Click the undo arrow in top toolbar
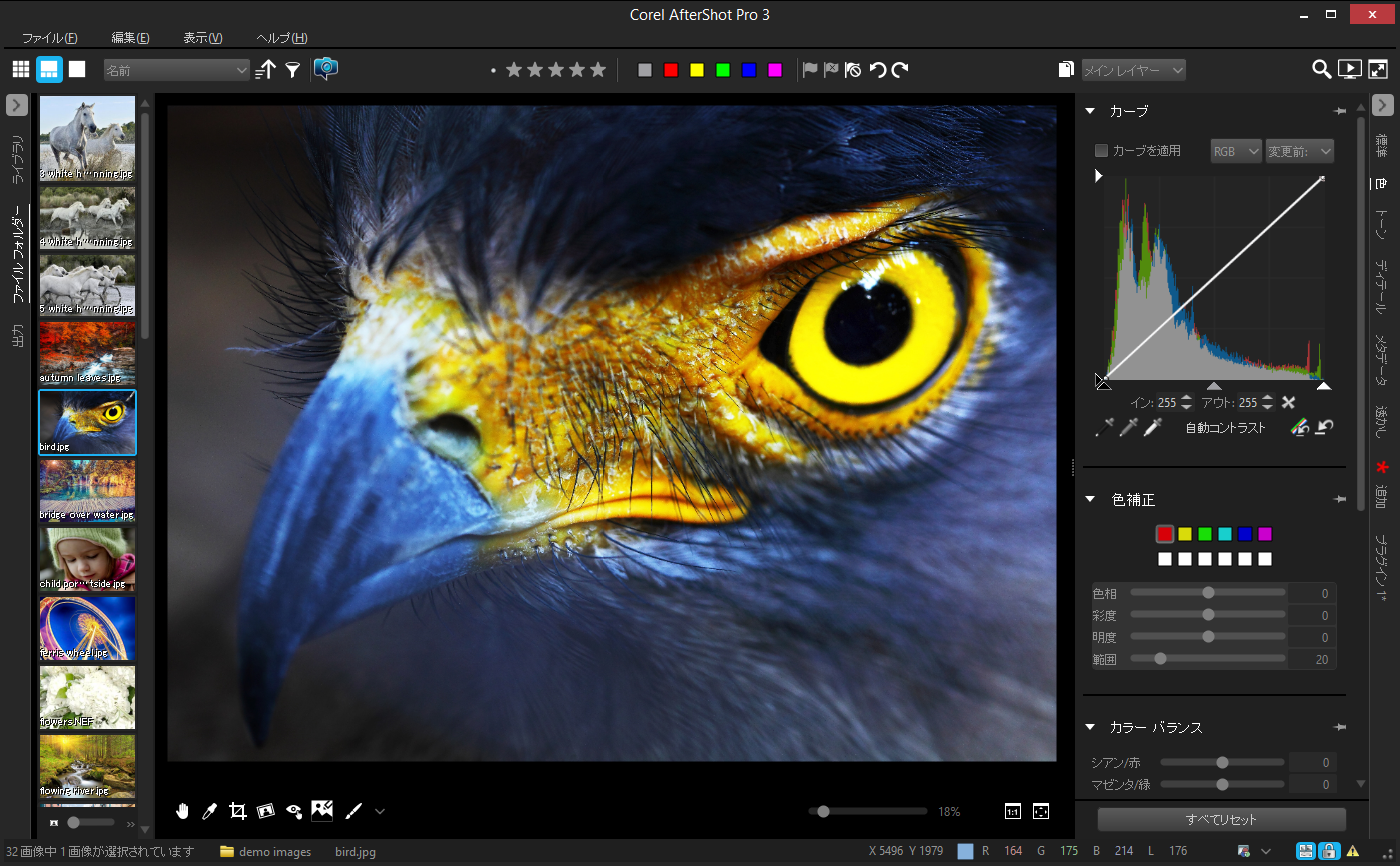 [x=878, y=69]
